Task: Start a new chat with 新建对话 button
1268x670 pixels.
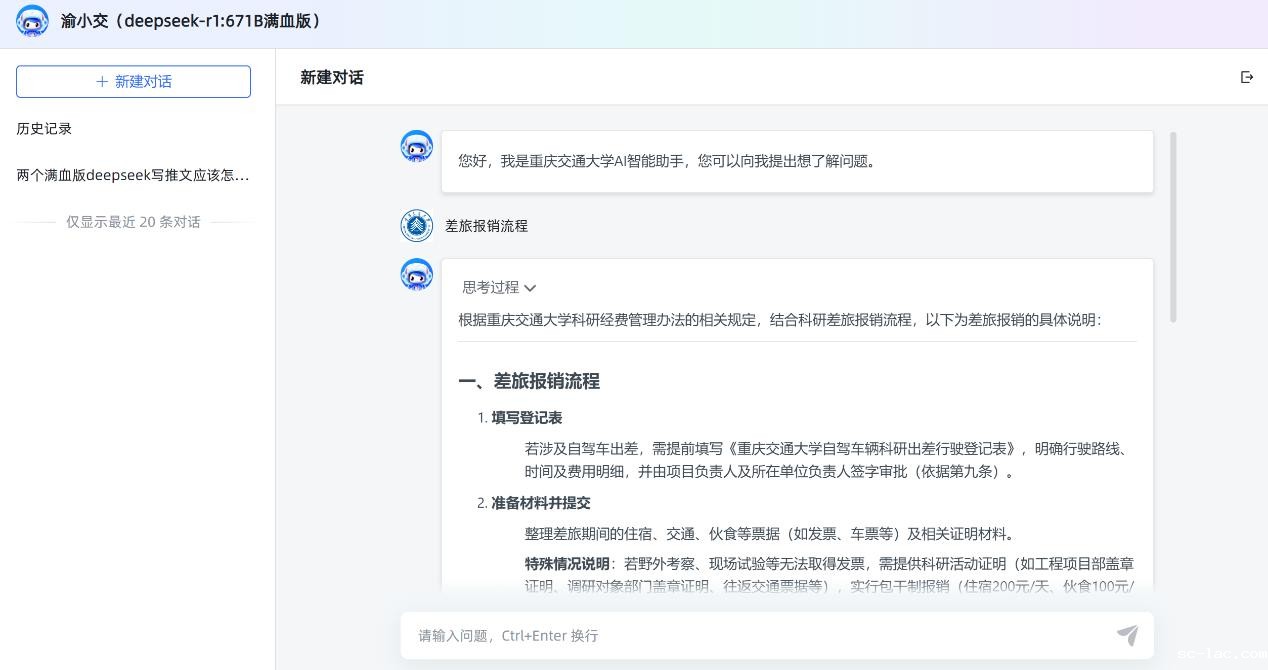Action: tap(133, 82)
